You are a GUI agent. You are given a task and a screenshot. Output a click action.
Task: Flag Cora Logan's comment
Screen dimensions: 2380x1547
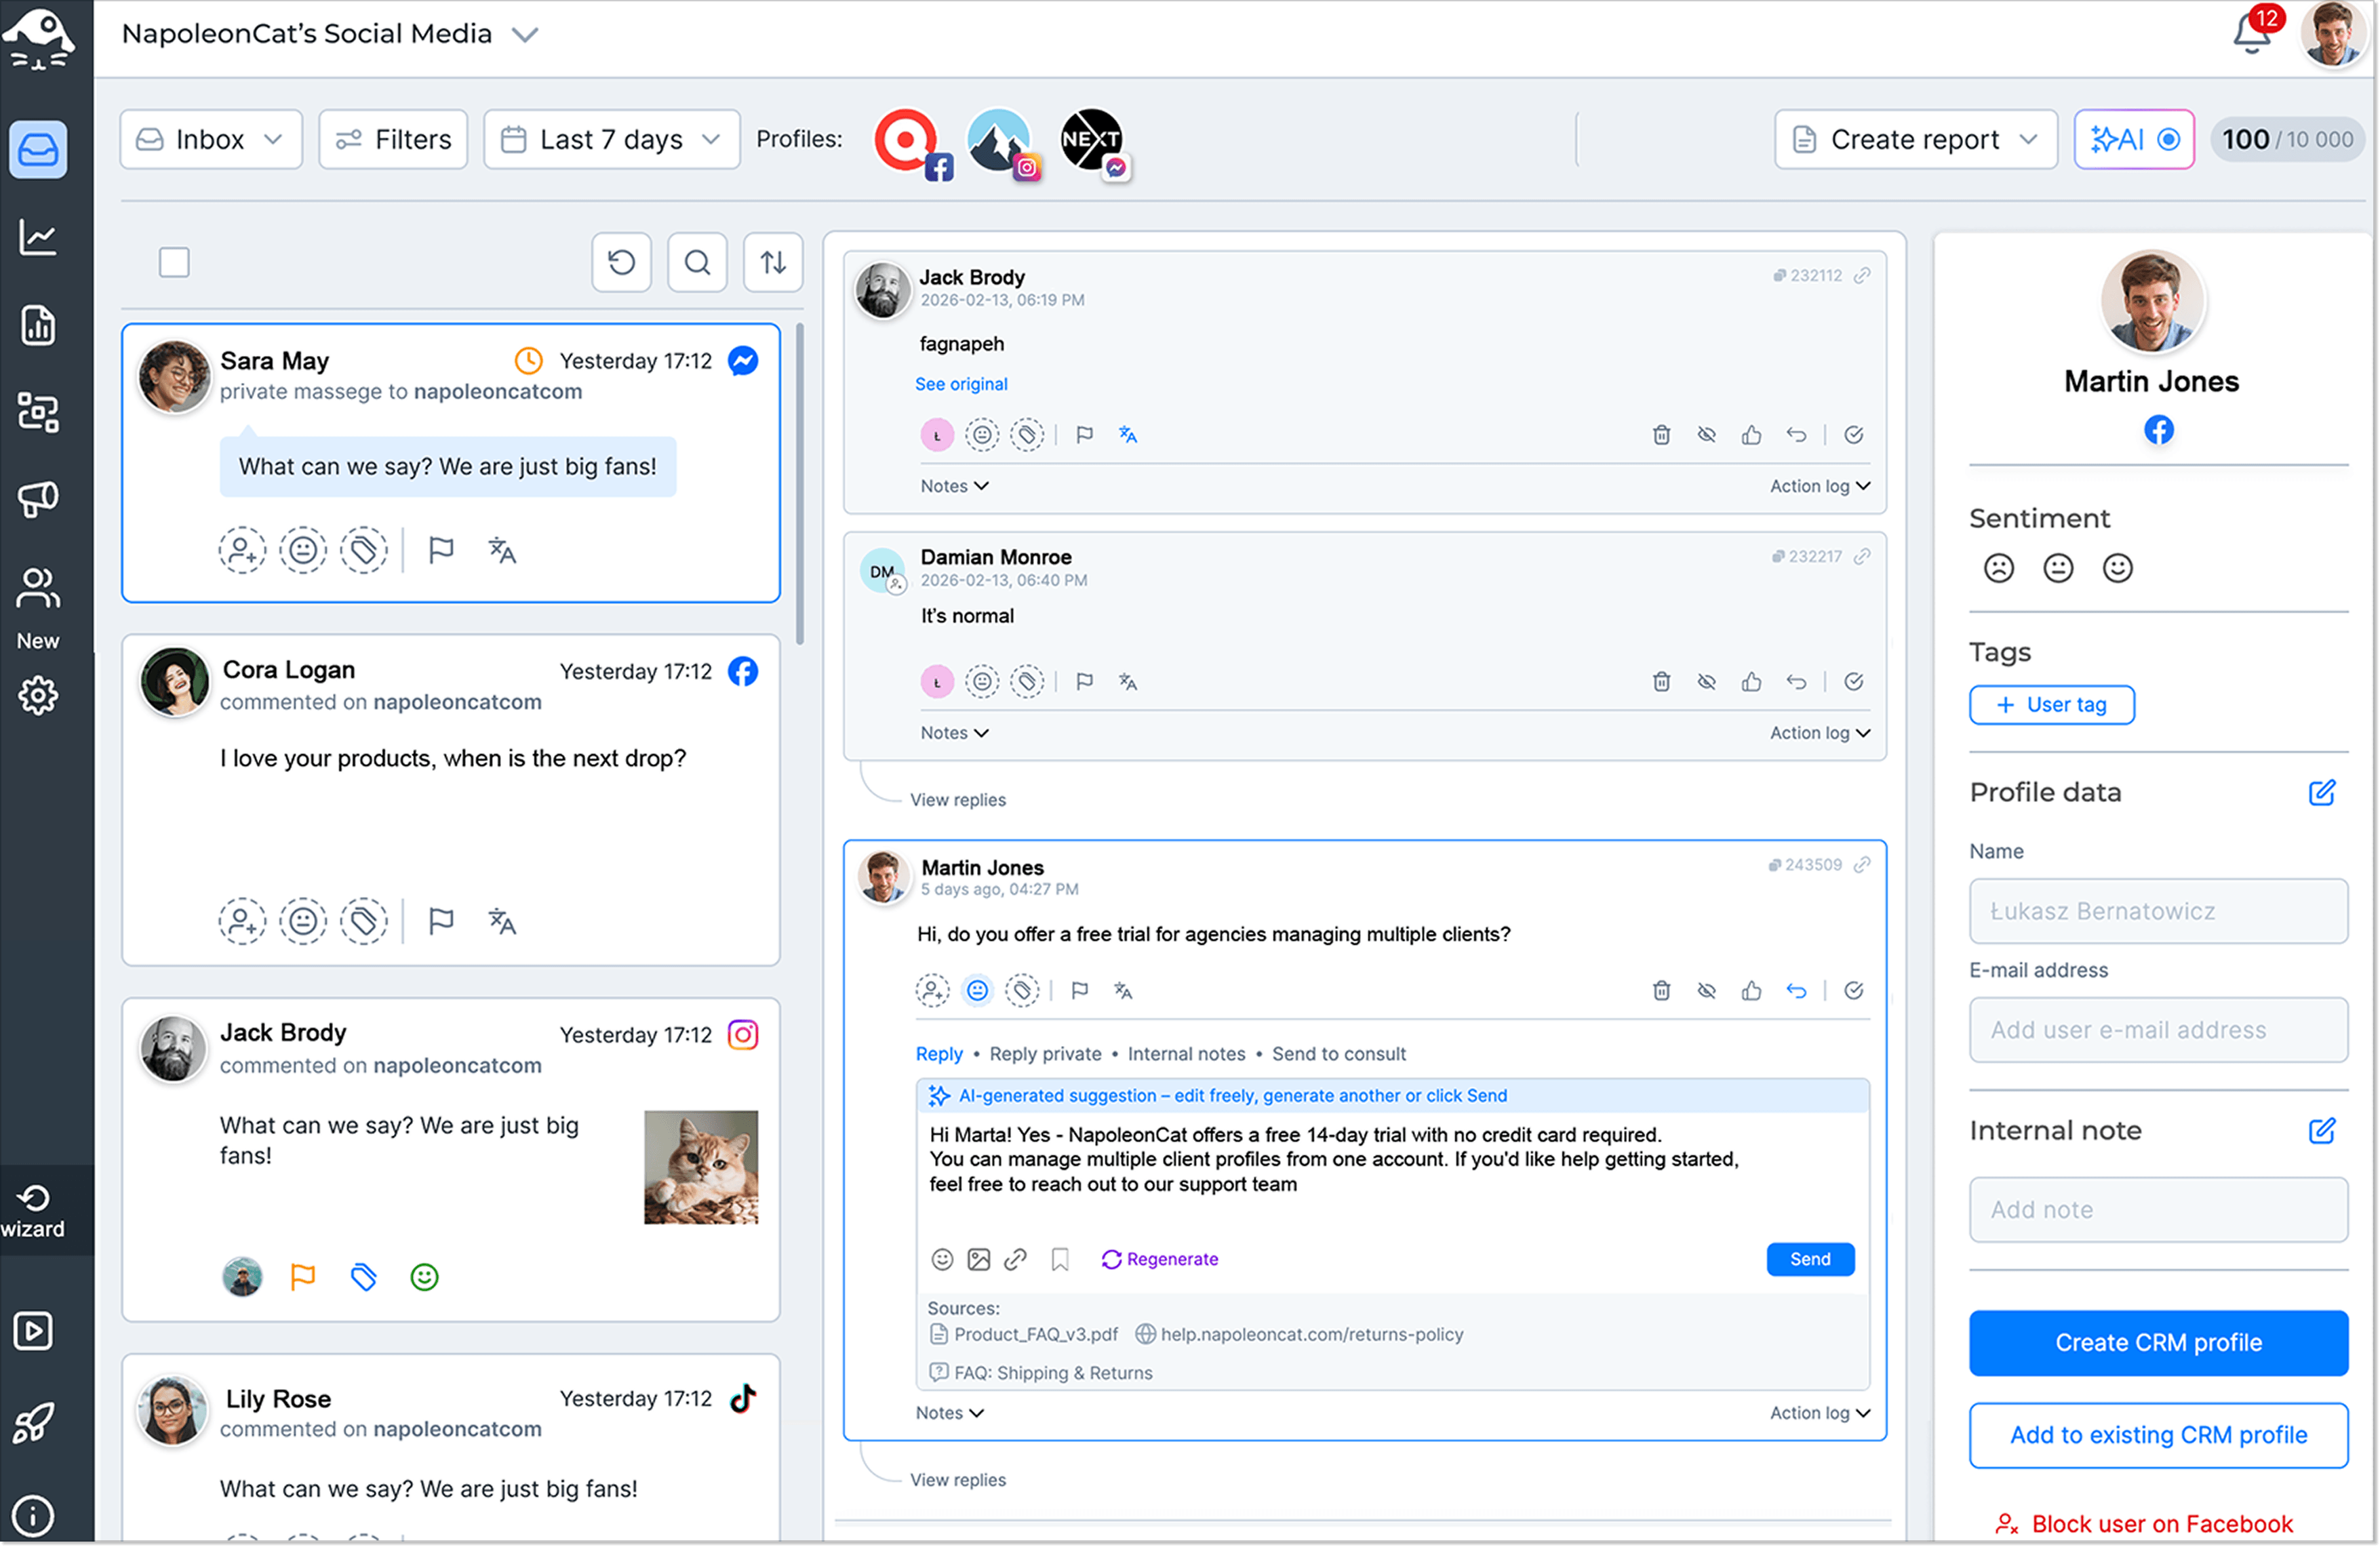[441, 921]
